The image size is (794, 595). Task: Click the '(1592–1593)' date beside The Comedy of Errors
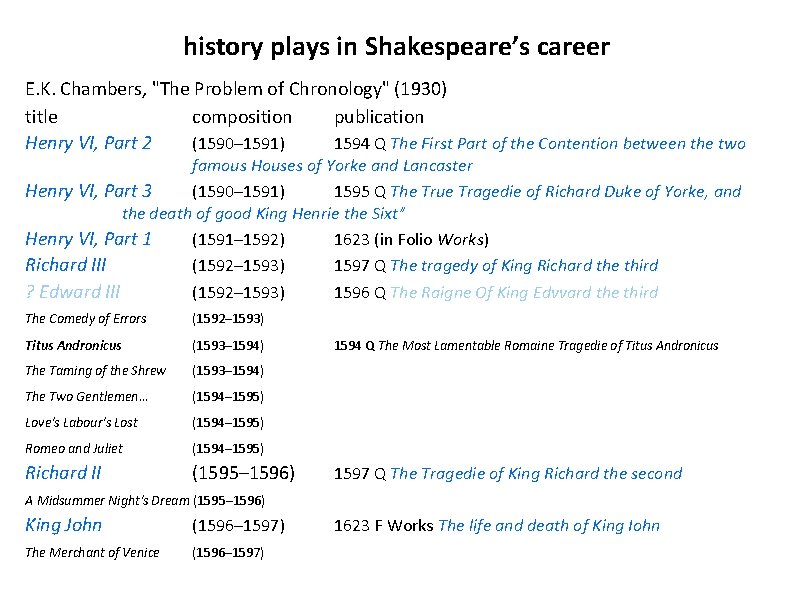[x=228, y=319]
